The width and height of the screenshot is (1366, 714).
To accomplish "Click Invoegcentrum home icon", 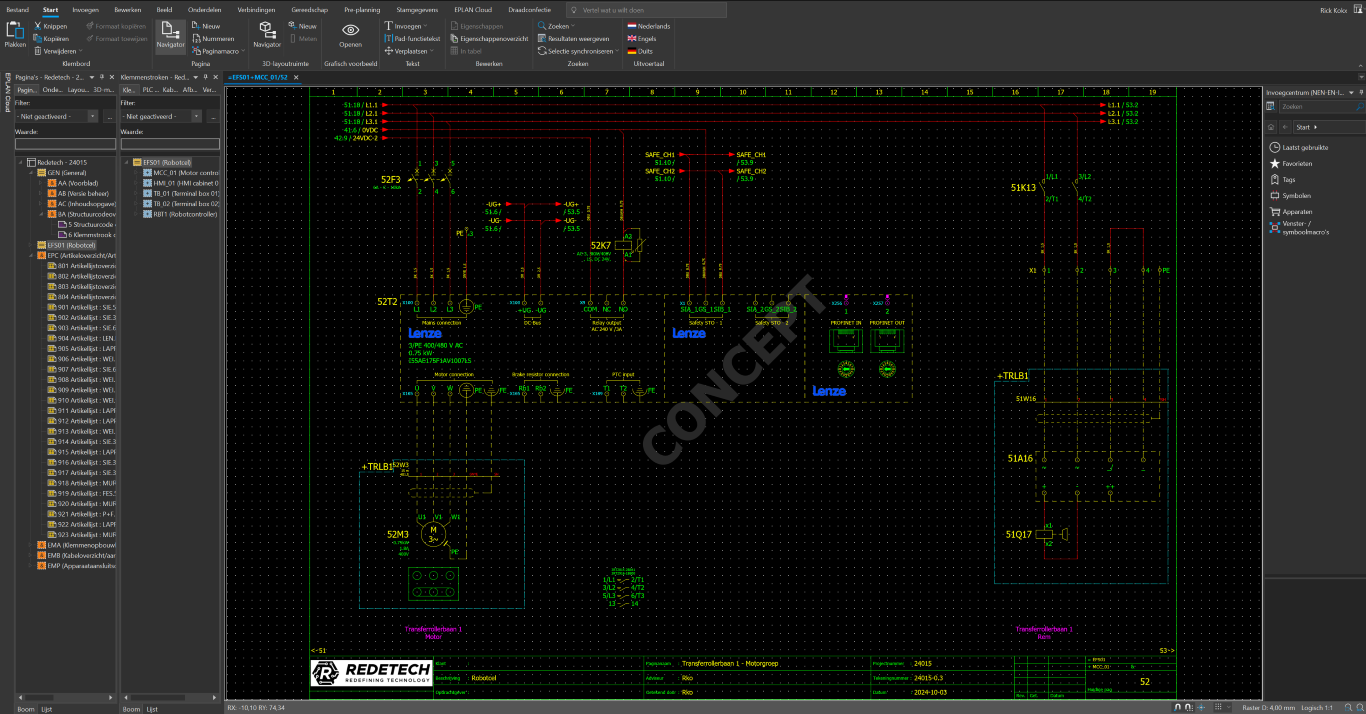I will point(1272,127).
